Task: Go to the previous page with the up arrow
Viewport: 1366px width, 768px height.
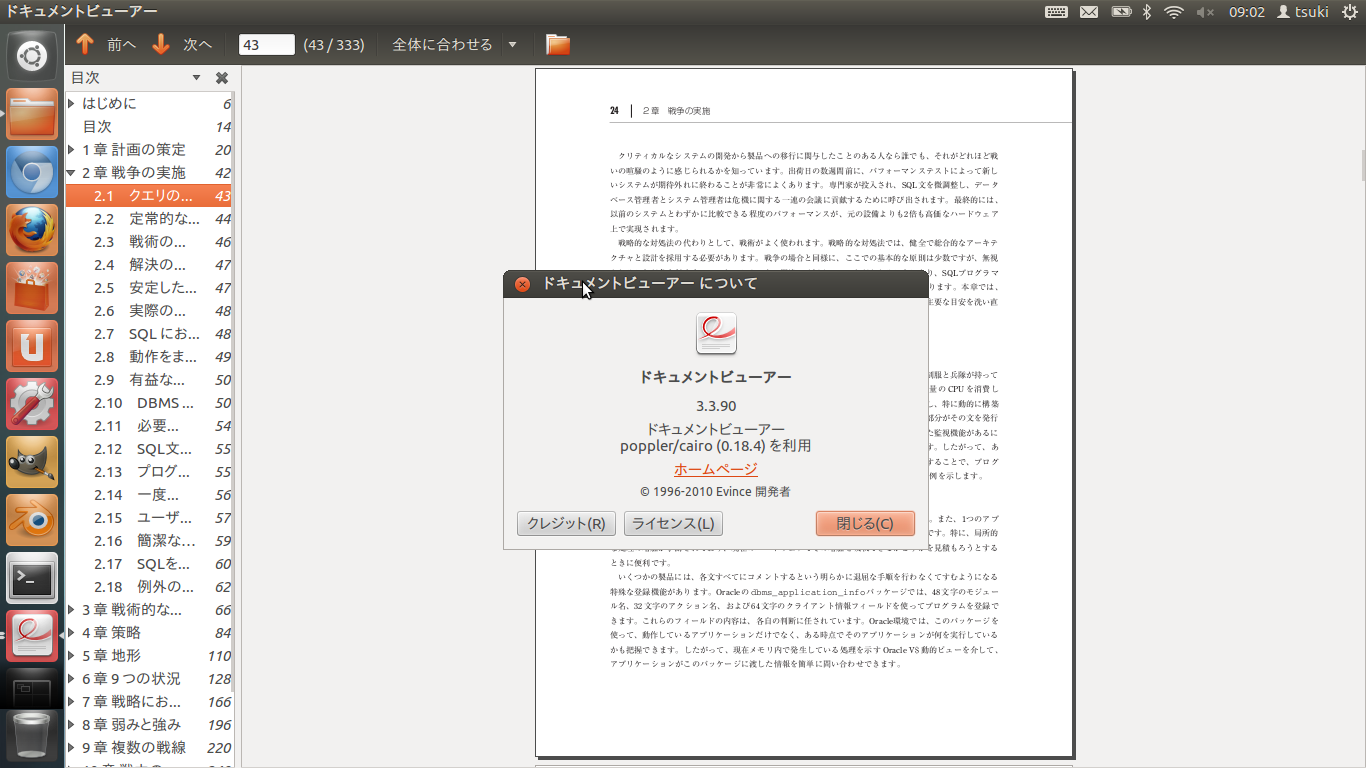Action: point(85,44)
